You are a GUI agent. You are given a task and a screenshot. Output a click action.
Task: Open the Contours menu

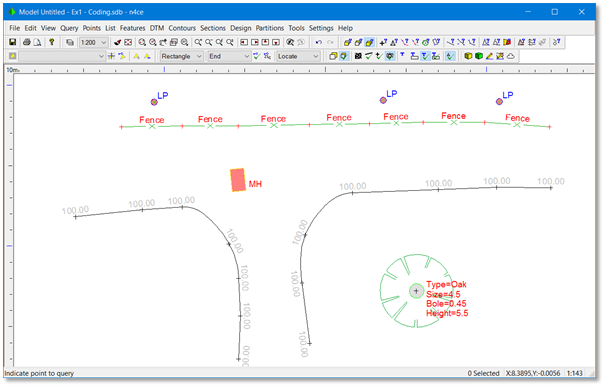[x=182, y=28]
